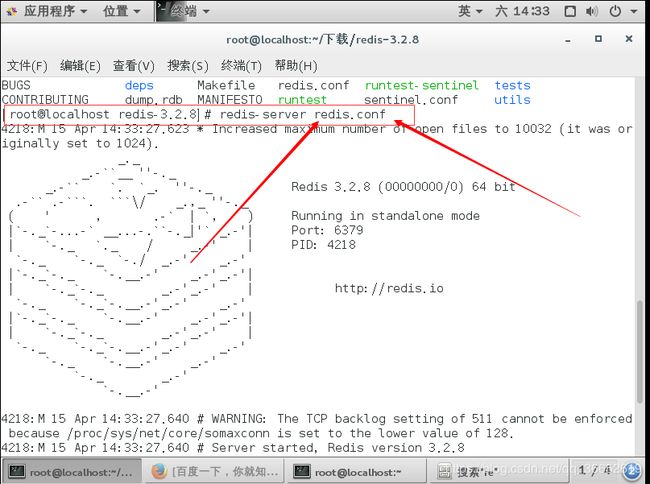Image resolution: width=650 pixels, height=484 pixels.
Task: Click the 'tests' directory name
Action: (512, 85)
